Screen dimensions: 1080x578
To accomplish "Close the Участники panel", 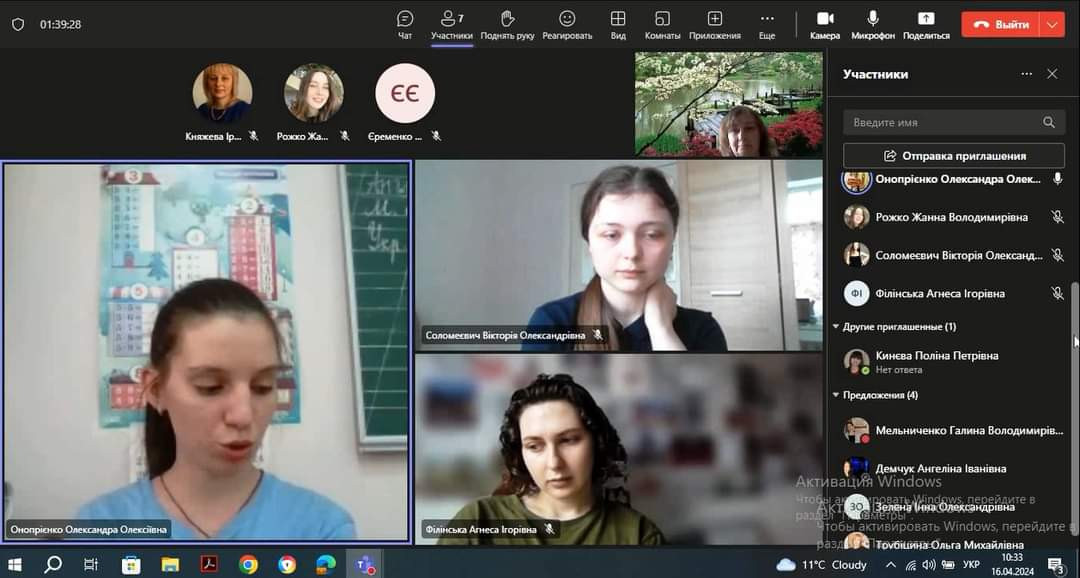I will click(x=1052, y=74).
